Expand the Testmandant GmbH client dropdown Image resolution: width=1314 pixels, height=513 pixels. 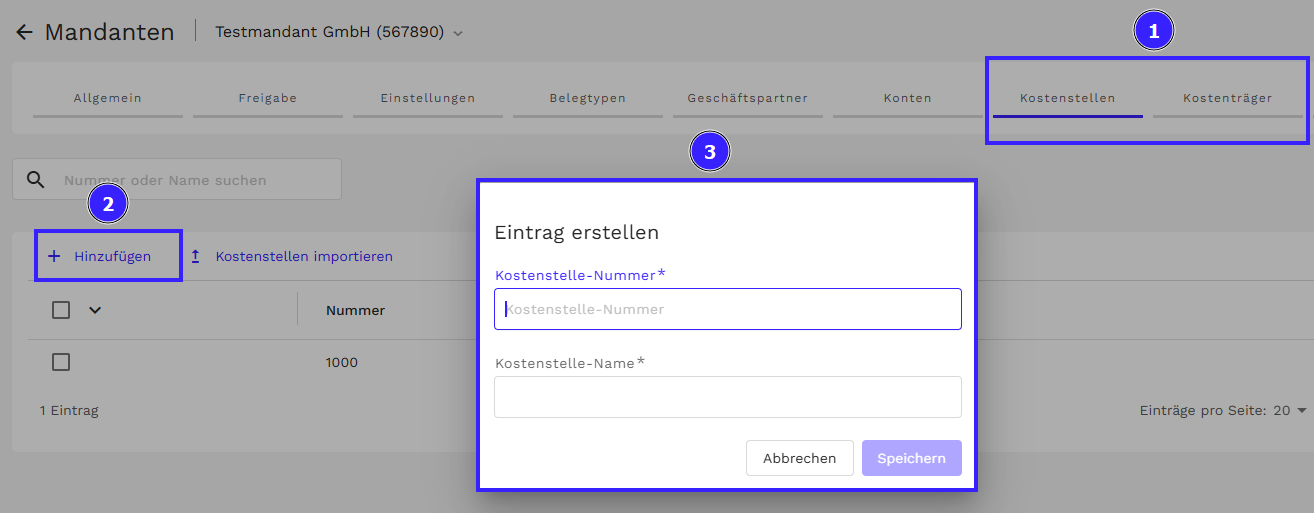pos(458,33)
